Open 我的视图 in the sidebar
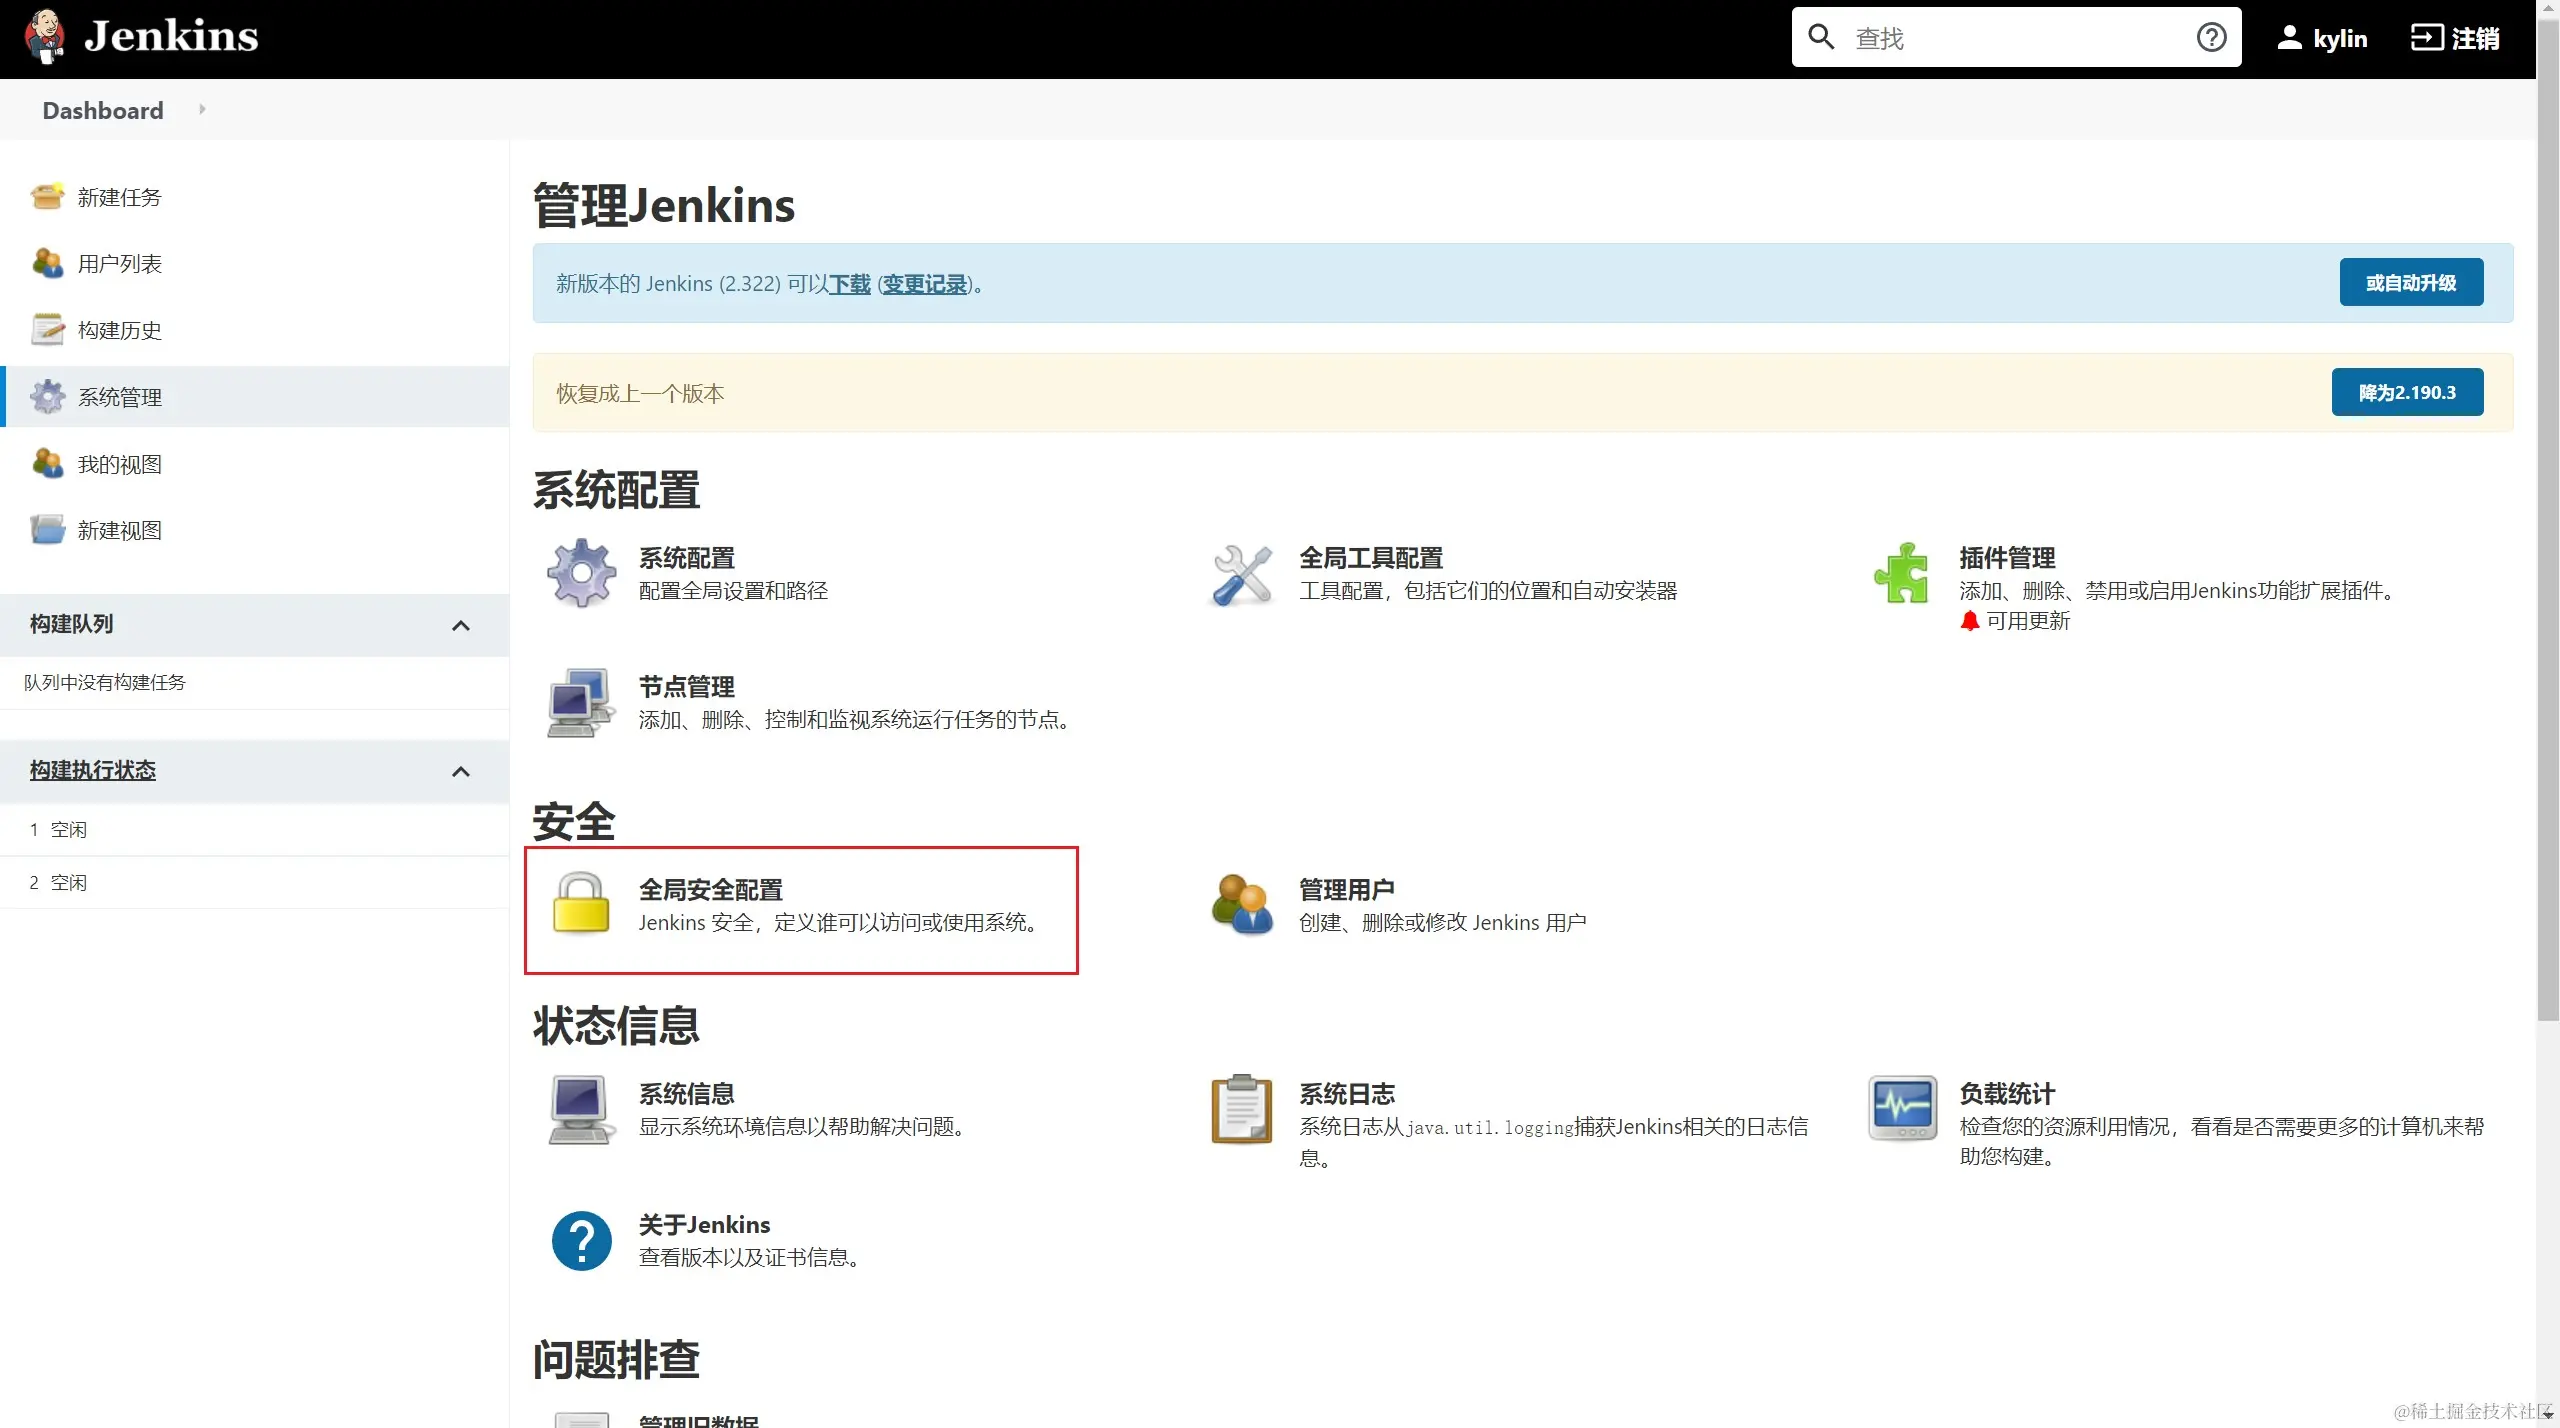Viewport: 2560px width, 1428px height. tap(119, 464)
